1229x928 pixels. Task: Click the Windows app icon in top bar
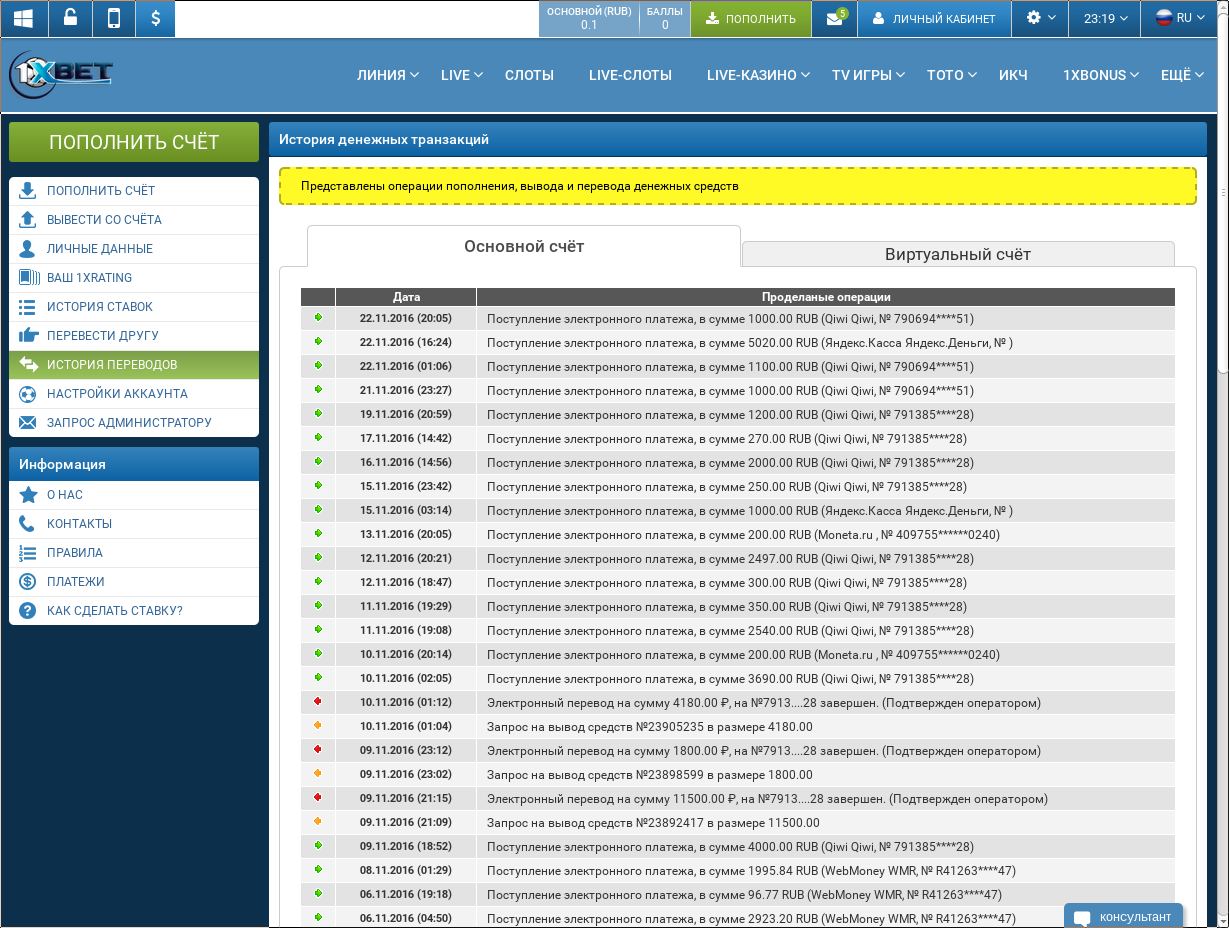(x=24, y=18)
